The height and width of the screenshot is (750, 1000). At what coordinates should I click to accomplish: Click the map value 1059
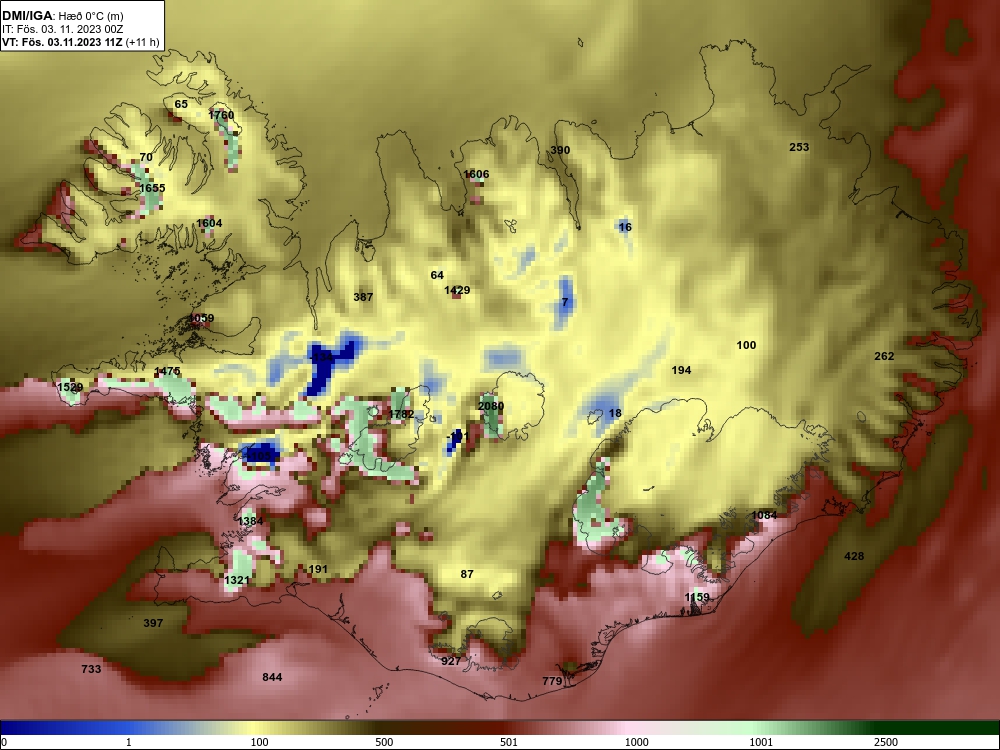[x=202, y=318]
